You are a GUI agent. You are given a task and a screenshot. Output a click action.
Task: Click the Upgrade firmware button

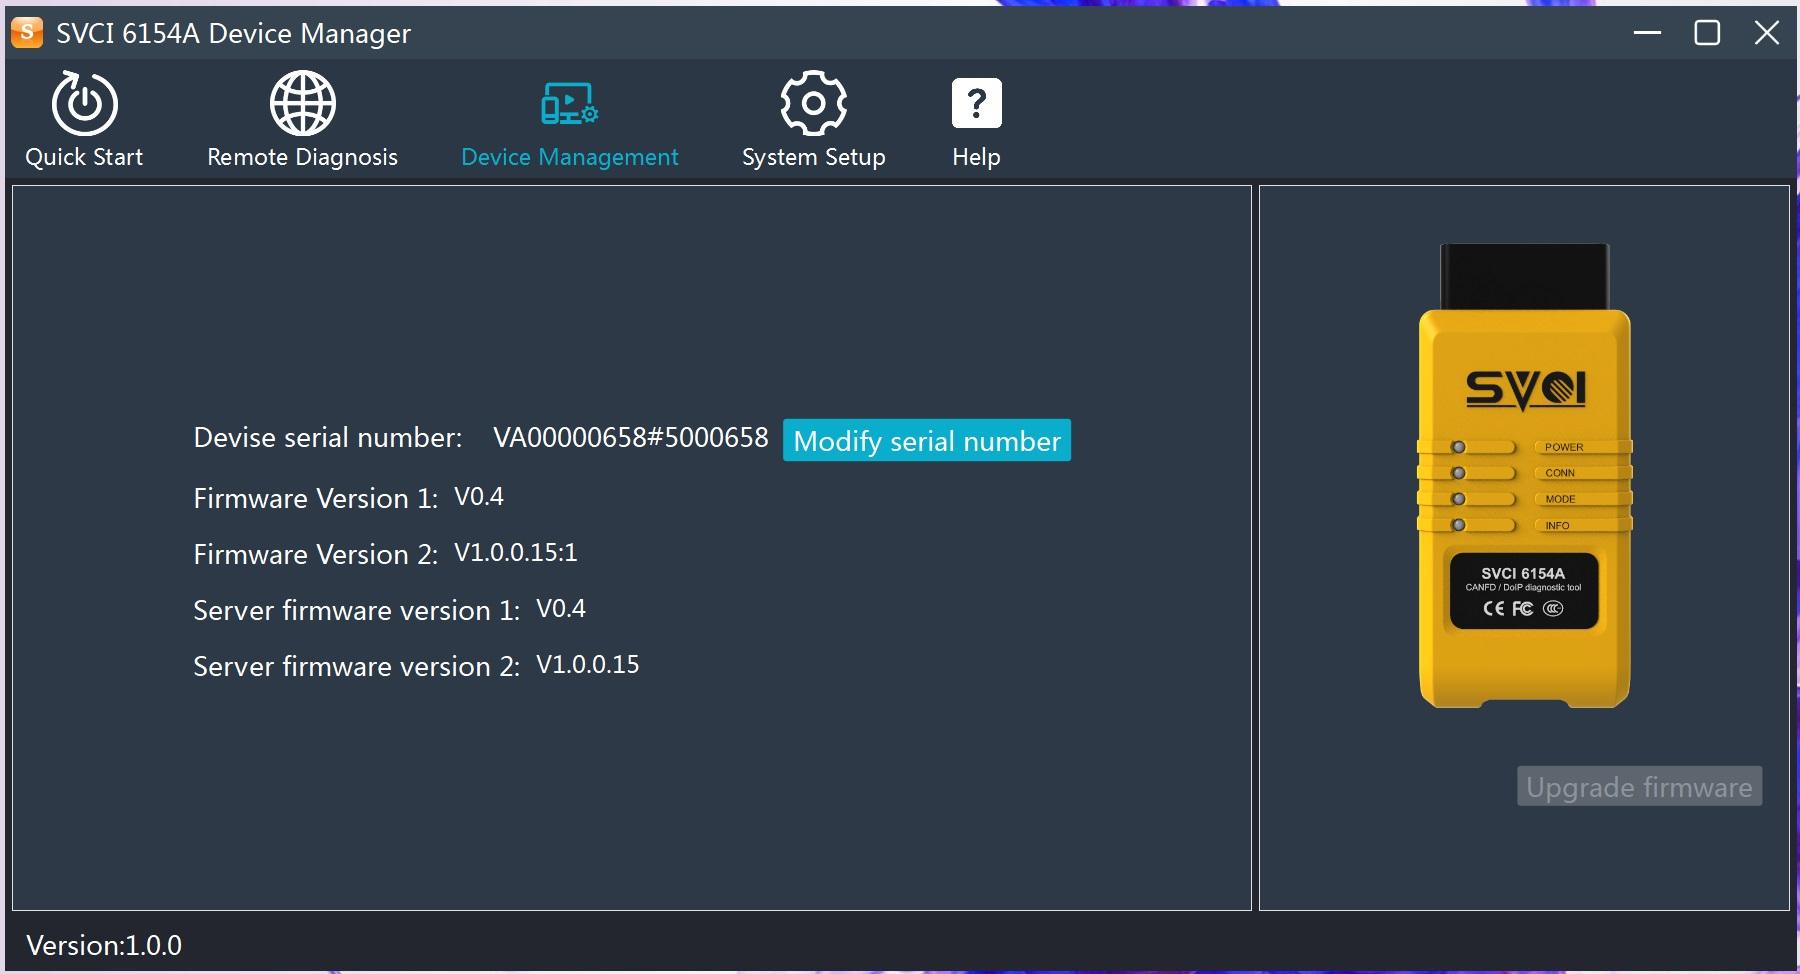tap(1639, 786)
